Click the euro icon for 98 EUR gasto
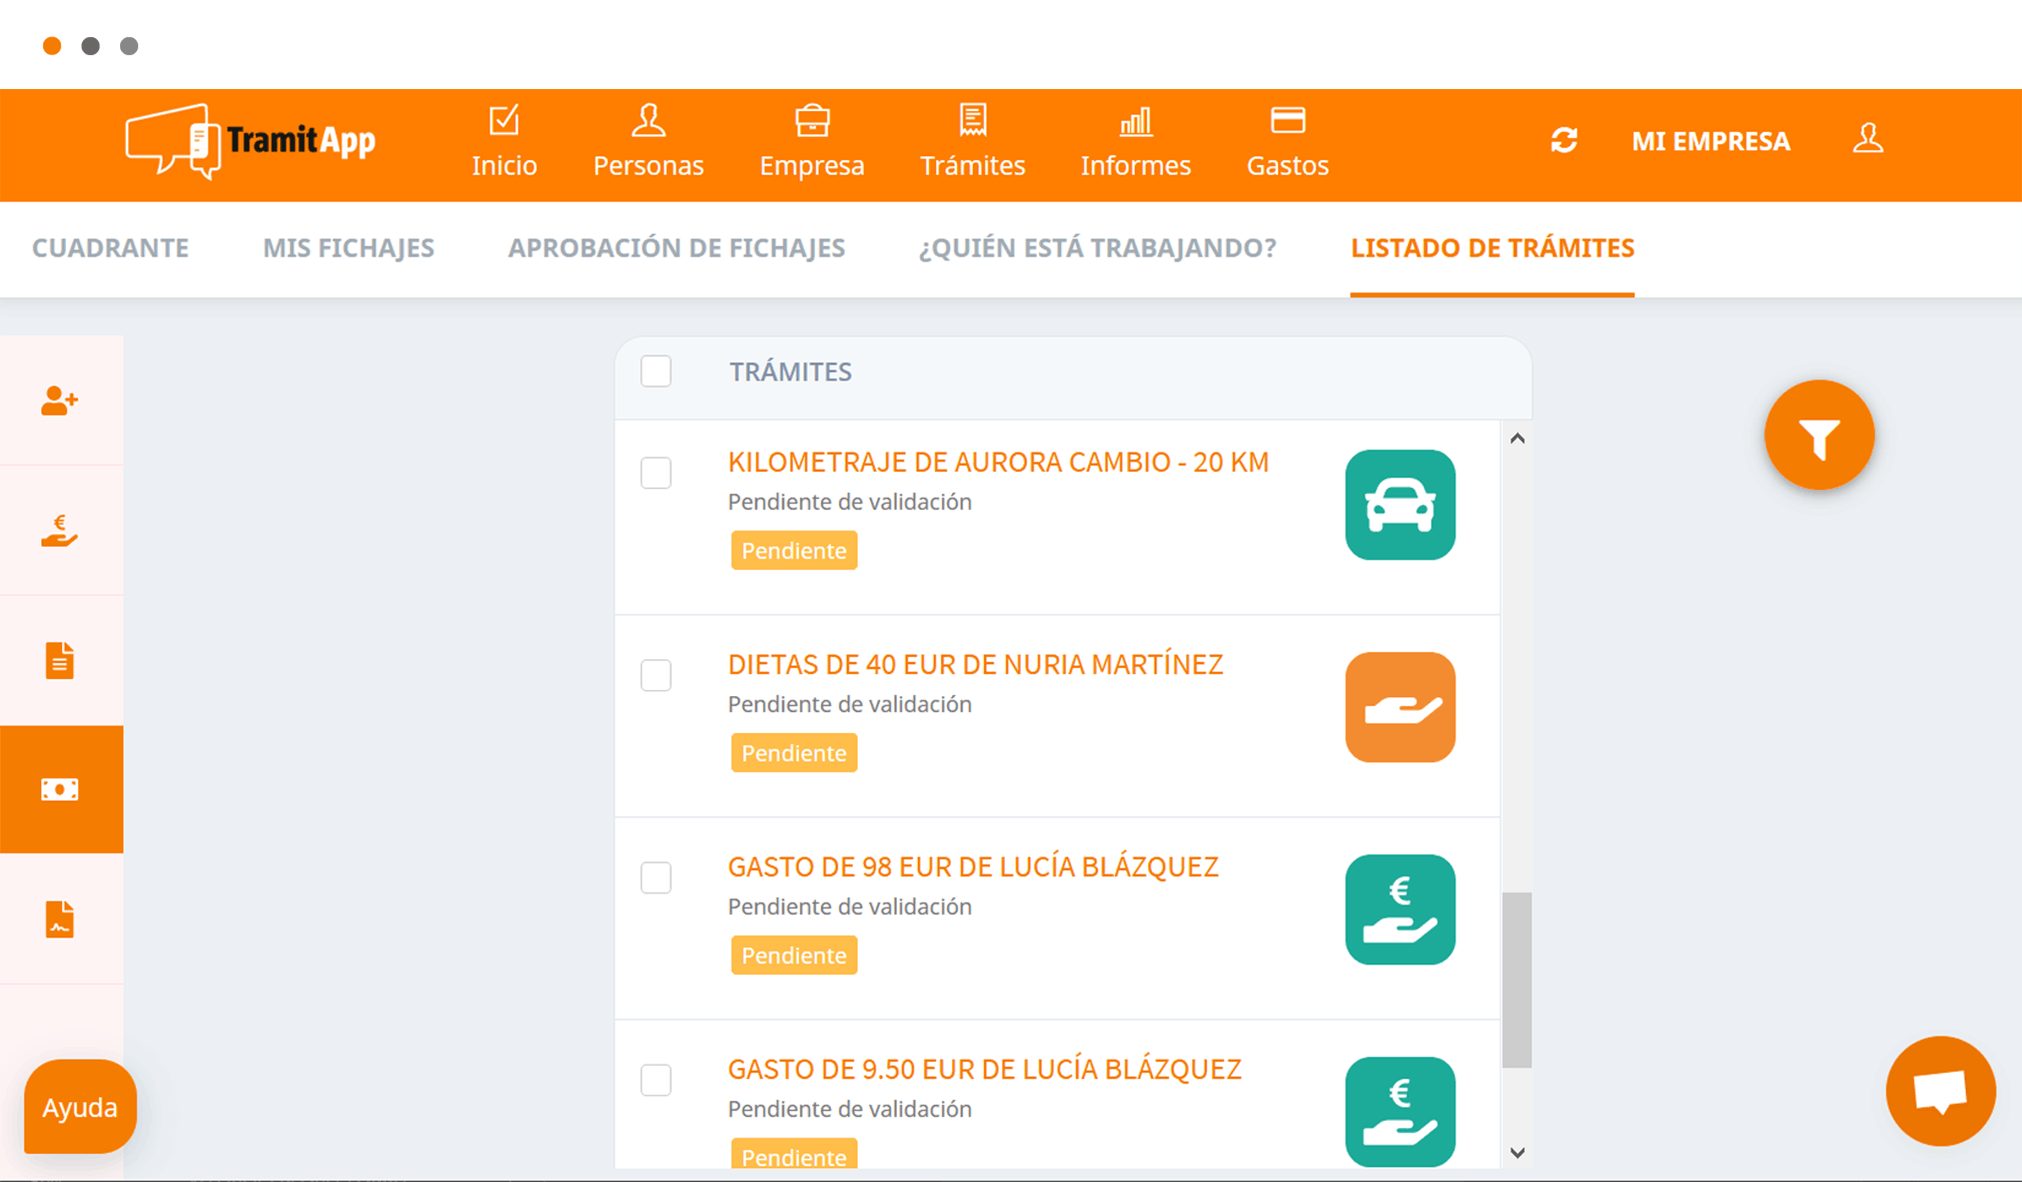 tap(1400, 910)
